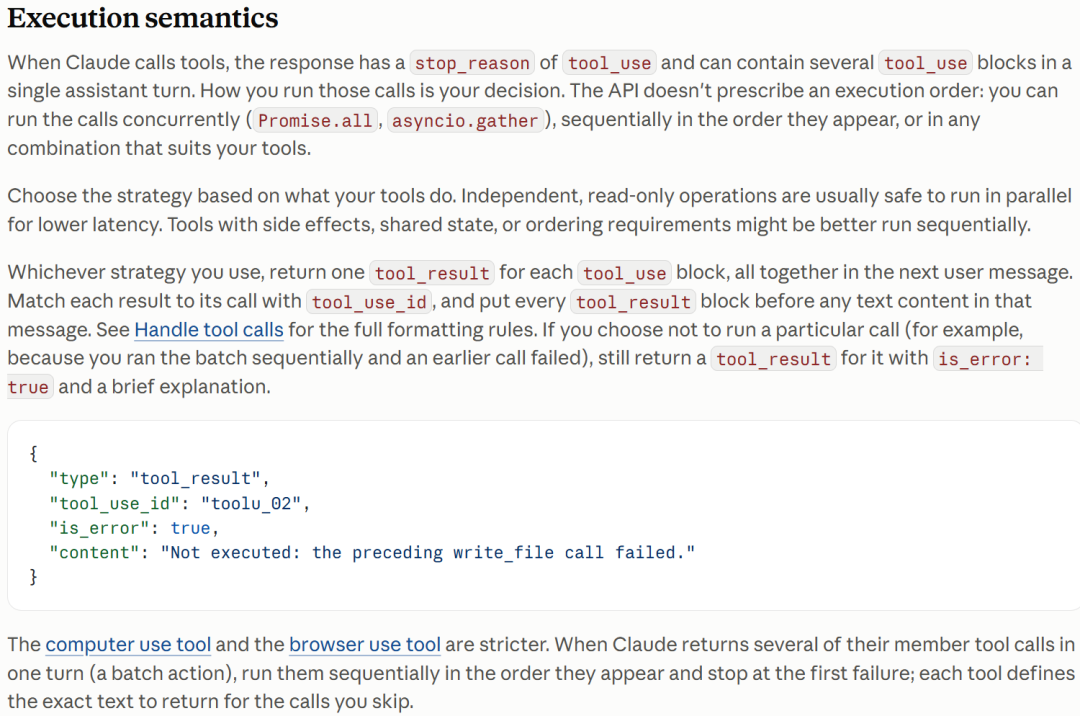
Task: Click the closing curly brace of JSON
Action: point(33,577)
